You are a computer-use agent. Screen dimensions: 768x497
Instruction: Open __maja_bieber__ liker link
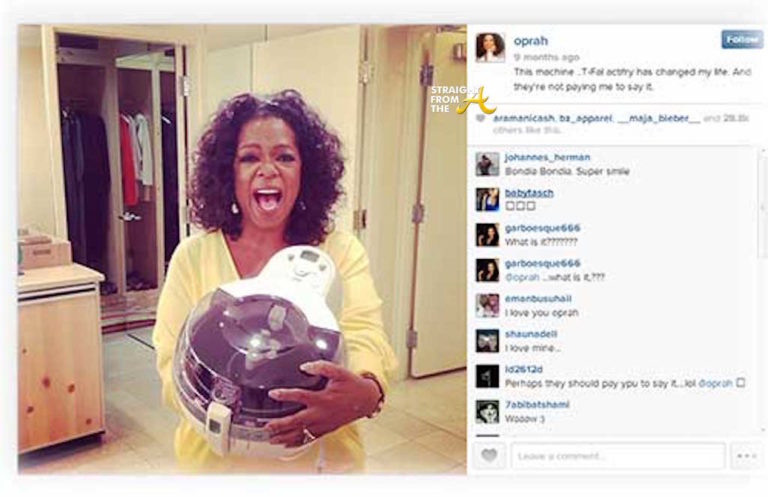pos(659,118)
